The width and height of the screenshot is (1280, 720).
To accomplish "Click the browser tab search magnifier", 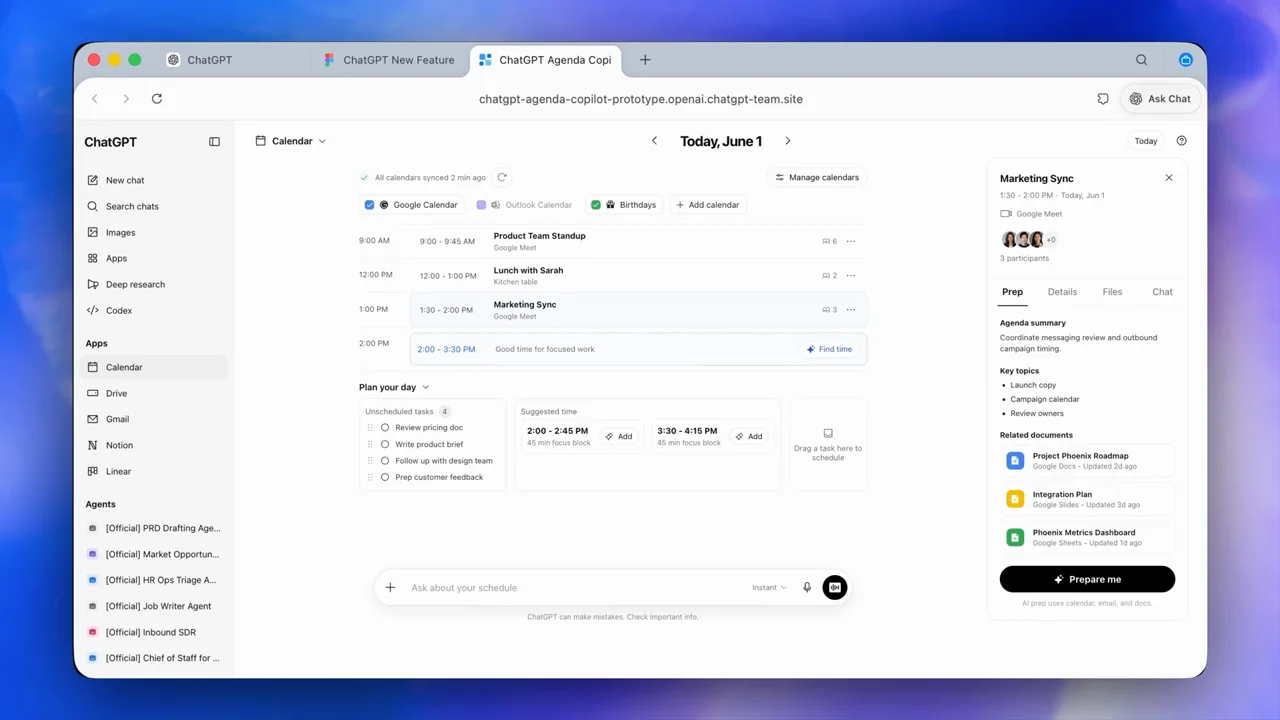I will [x=1141, y=60].
